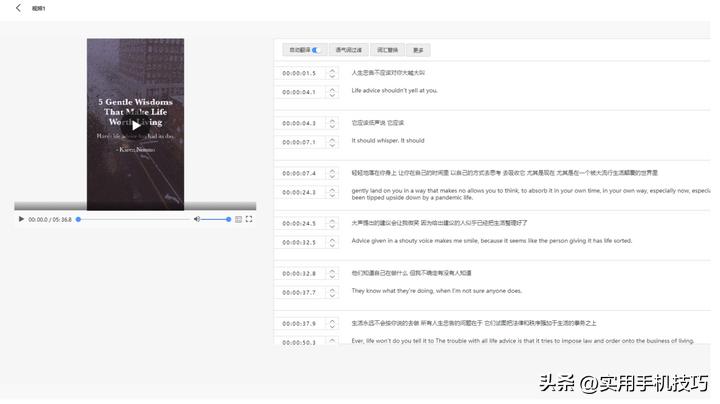Screen dimensions: 720x404
Task: Click the subtitle "They know what they're doing"
Action: coord(437,291)
